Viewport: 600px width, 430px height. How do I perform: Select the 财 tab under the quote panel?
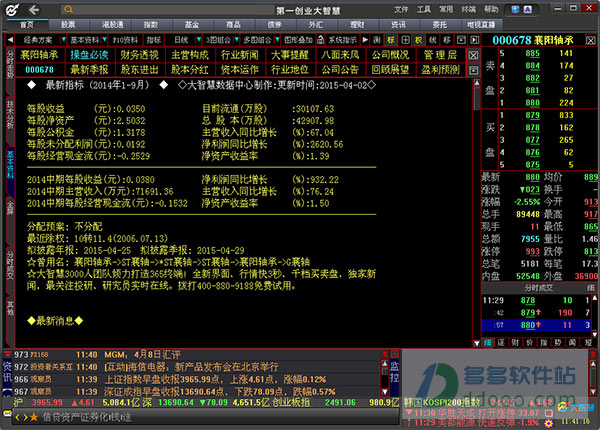coord(515,342)
